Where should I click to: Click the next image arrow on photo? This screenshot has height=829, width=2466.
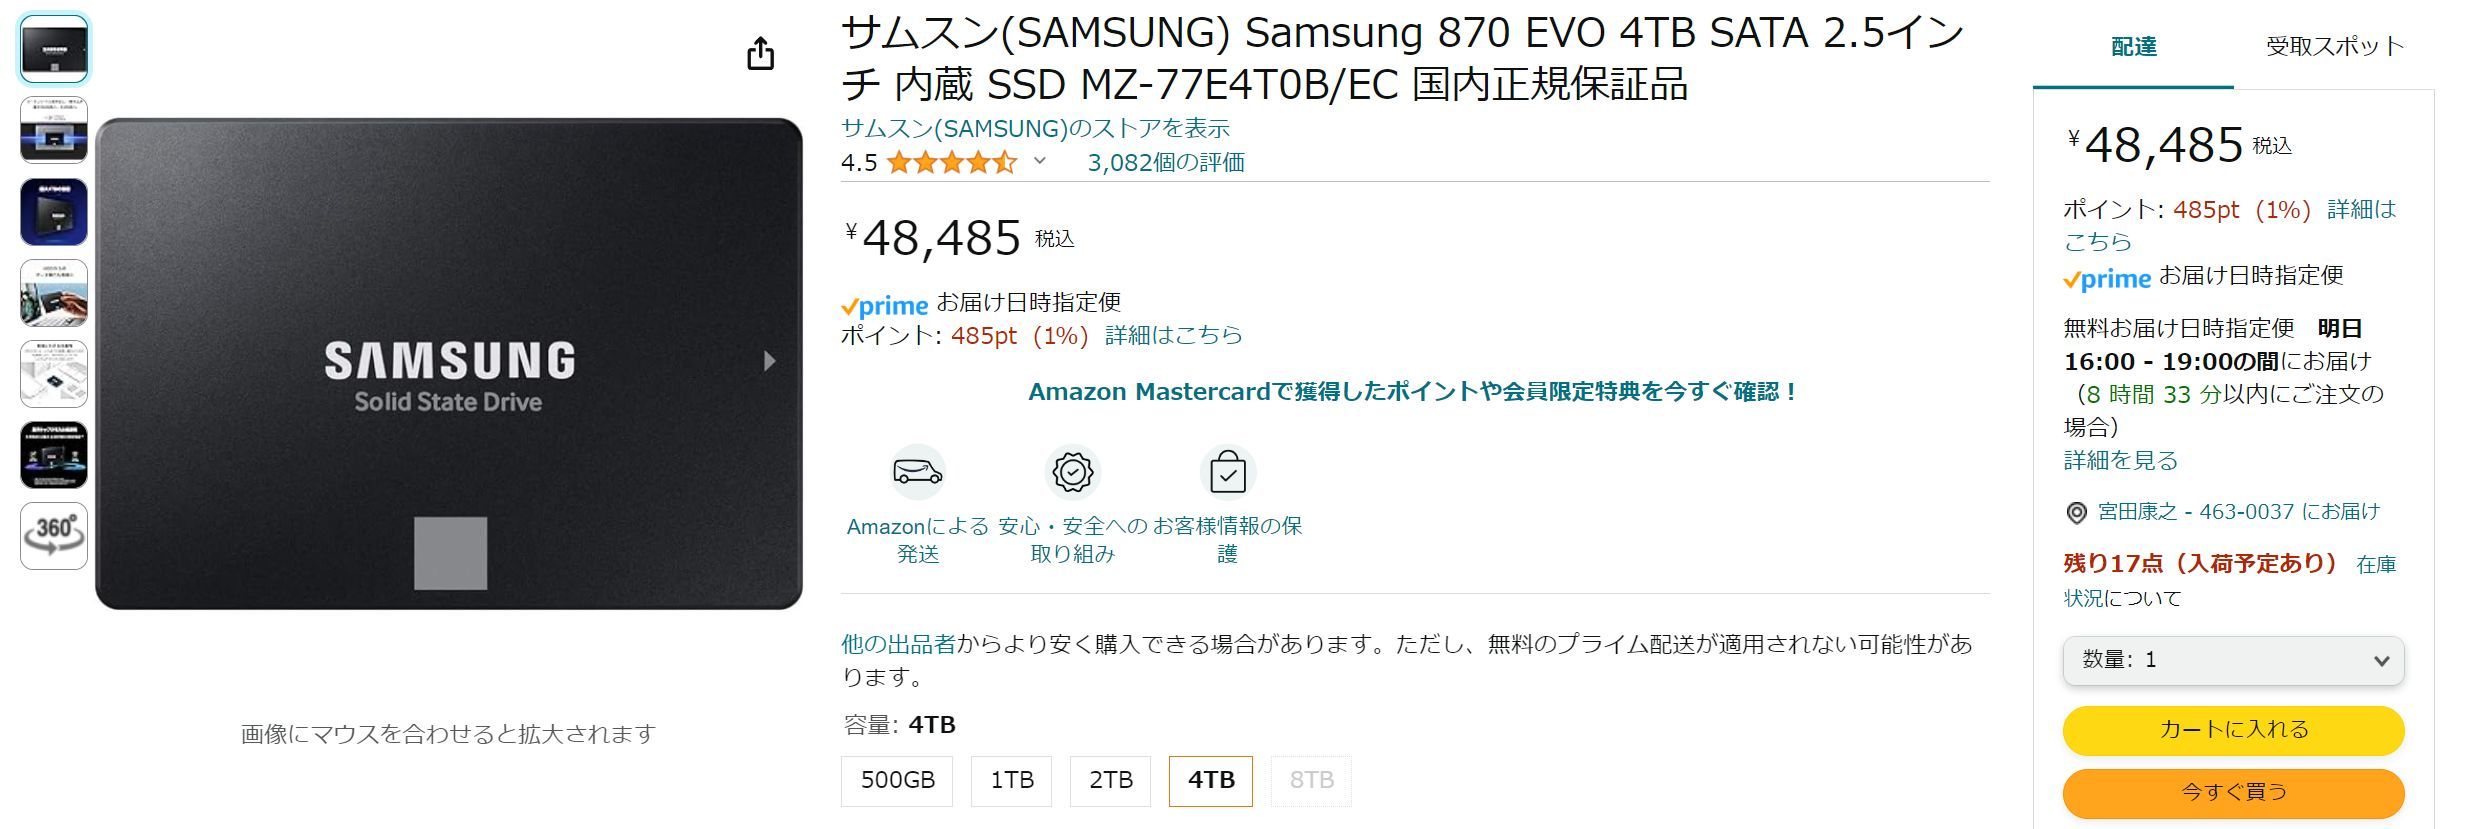click(769, 361)
